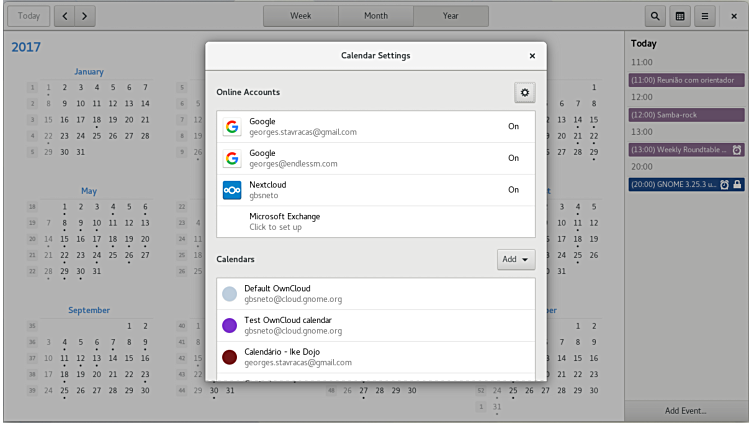Select the Year view tab
Image resolution: width=752 pixels, height=423 pixels.
pos(451,16)
